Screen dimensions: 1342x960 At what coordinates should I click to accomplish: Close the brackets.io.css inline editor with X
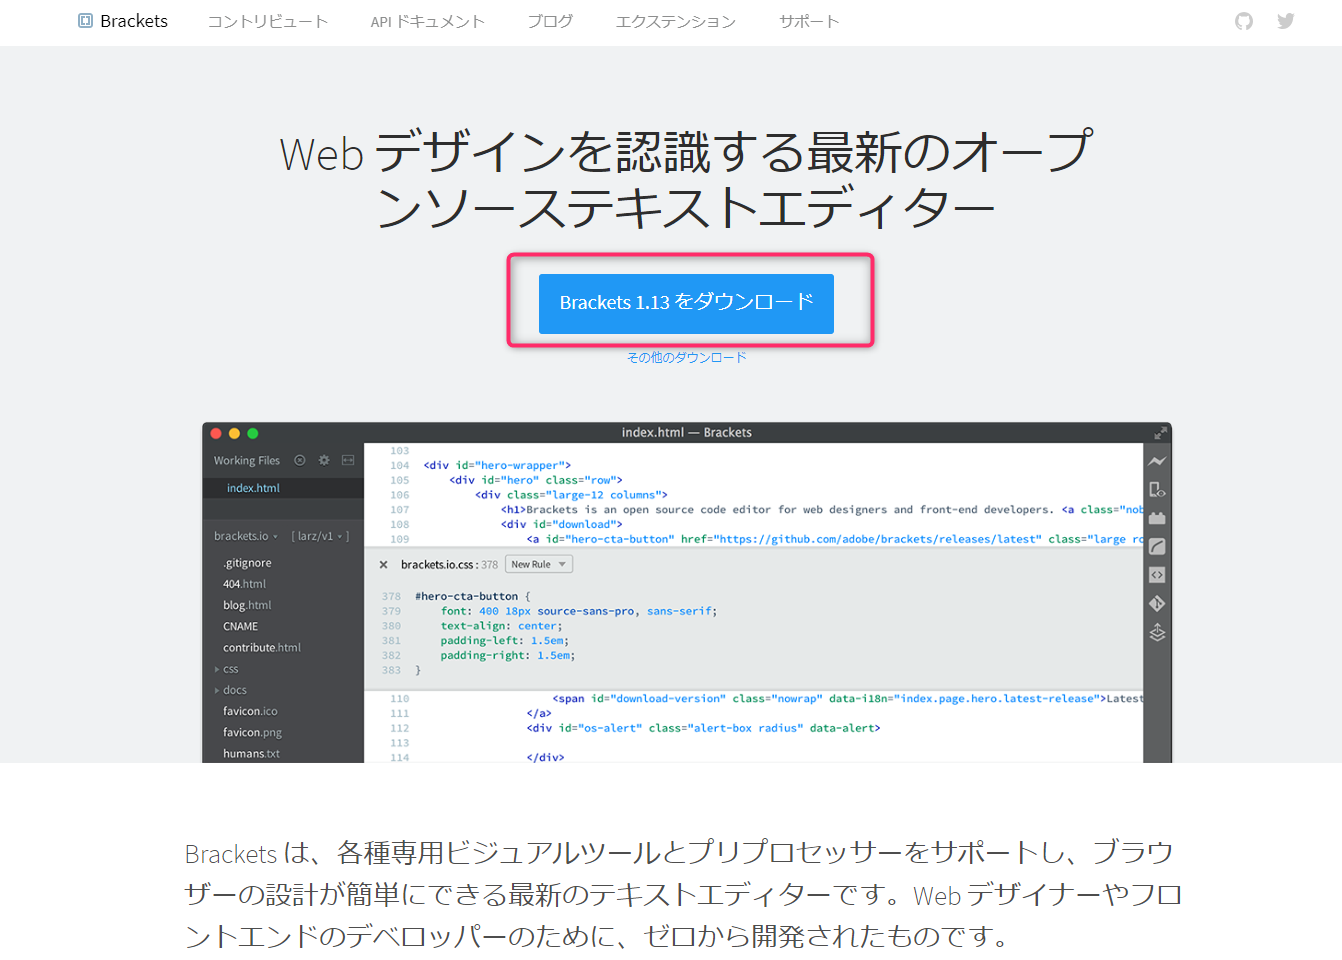tap(383, 565)
